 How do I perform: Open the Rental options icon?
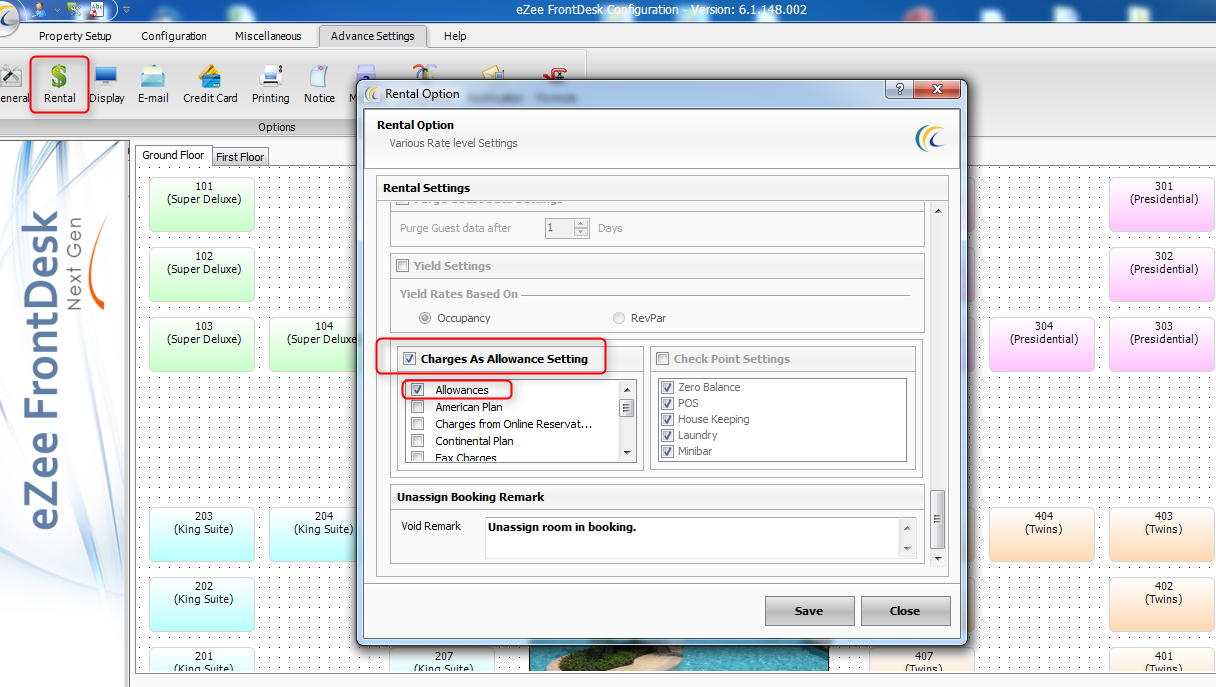[59, 84]
